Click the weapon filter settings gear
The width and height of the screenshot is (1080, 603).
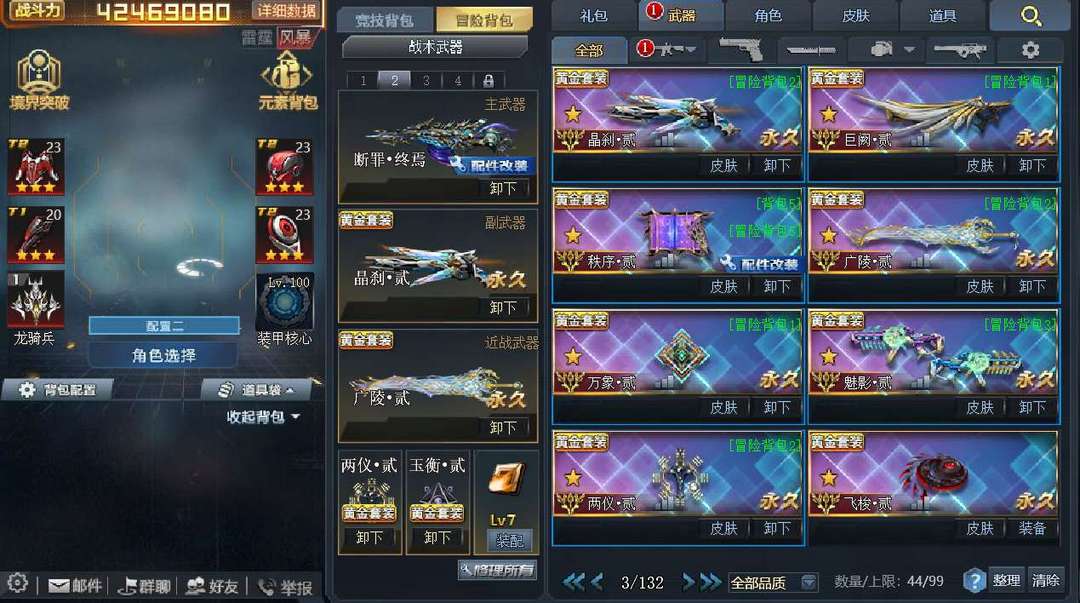click(1030, 50)
